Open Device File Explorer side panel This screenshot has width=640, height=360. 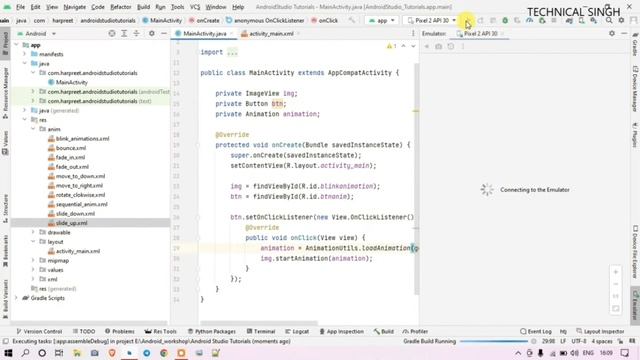coord(635,251)
